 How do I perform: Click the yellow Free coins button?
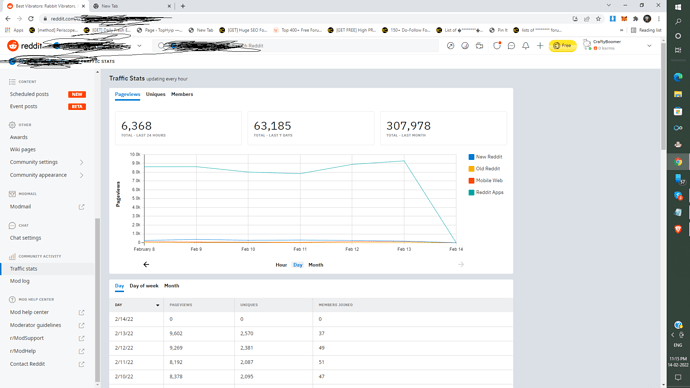pos(562,45)
